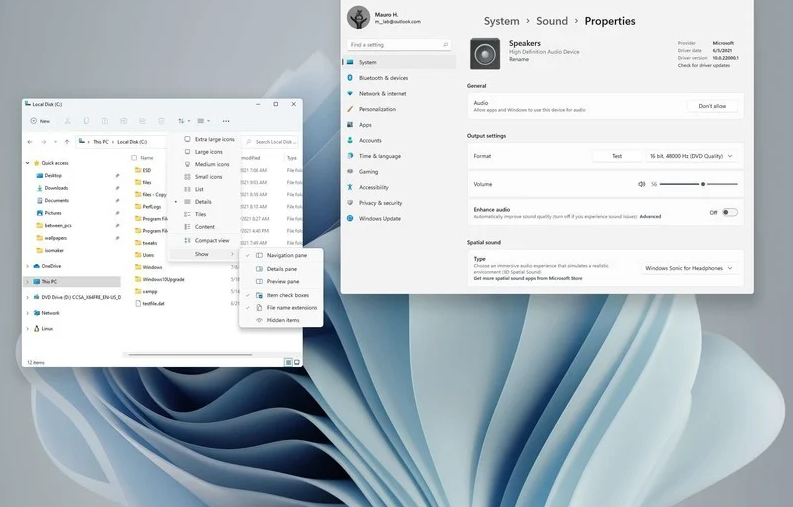Expand the Network tree node

click(x=28, y=313)
